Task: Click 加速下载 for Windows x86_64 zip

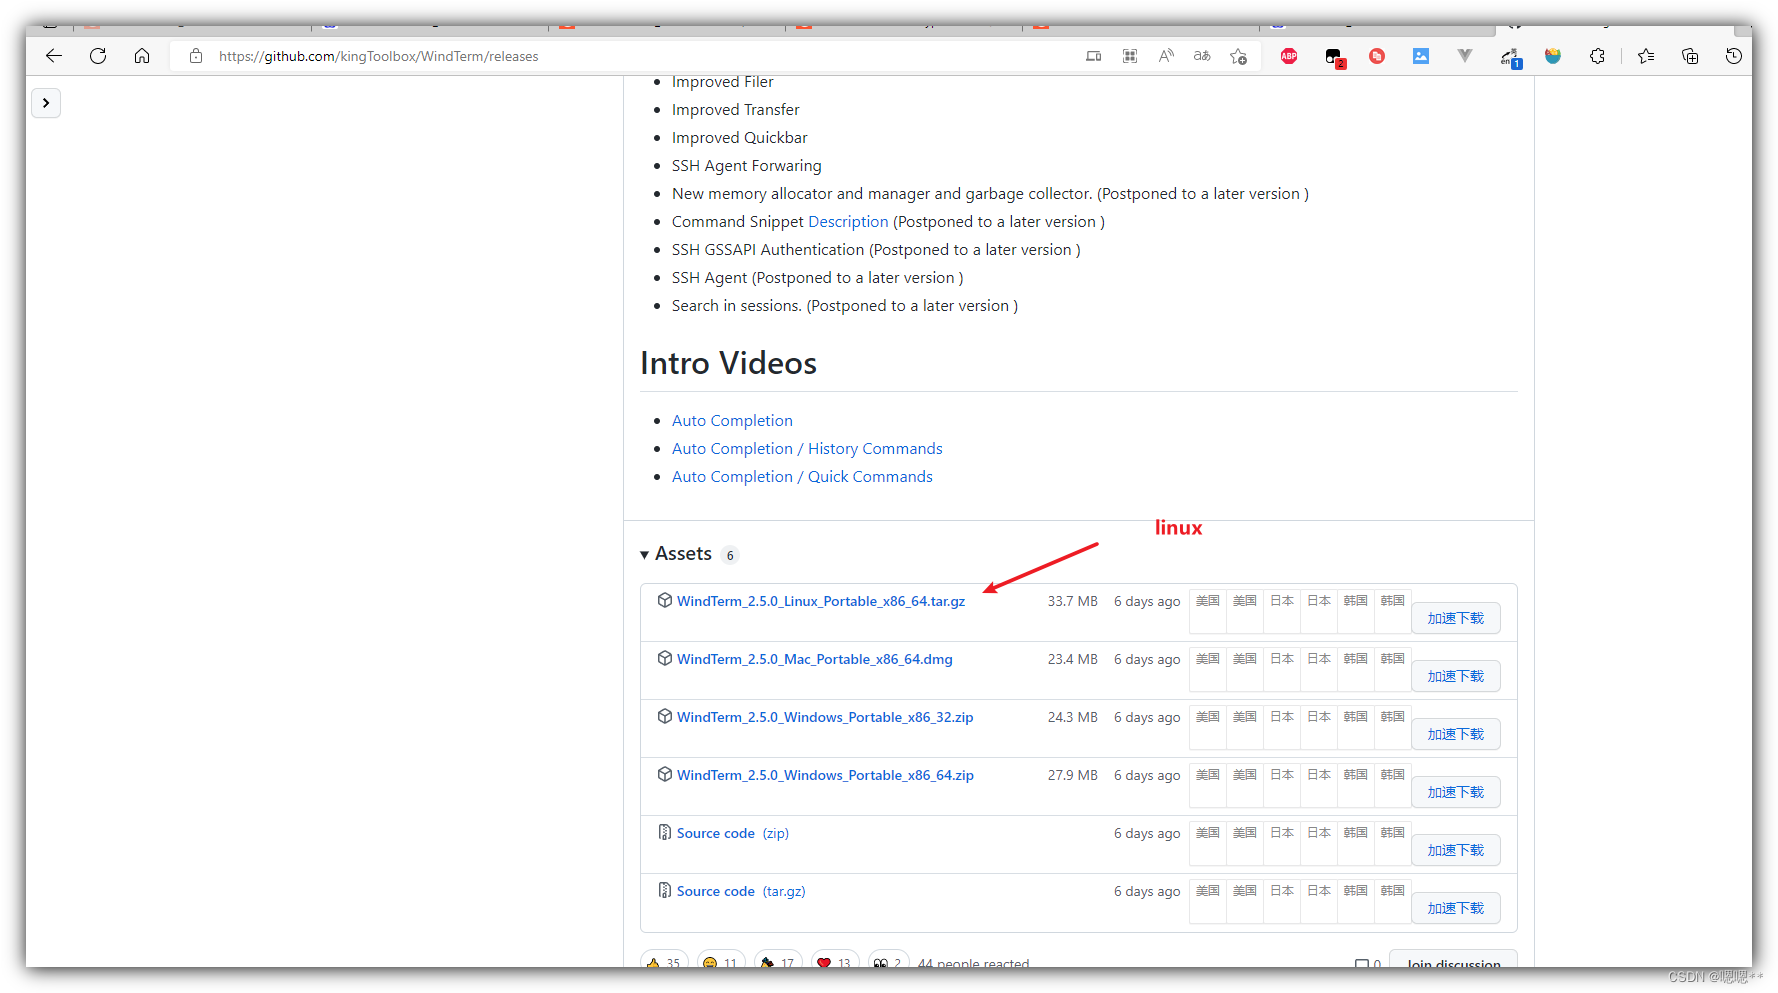Action: 1456,792
